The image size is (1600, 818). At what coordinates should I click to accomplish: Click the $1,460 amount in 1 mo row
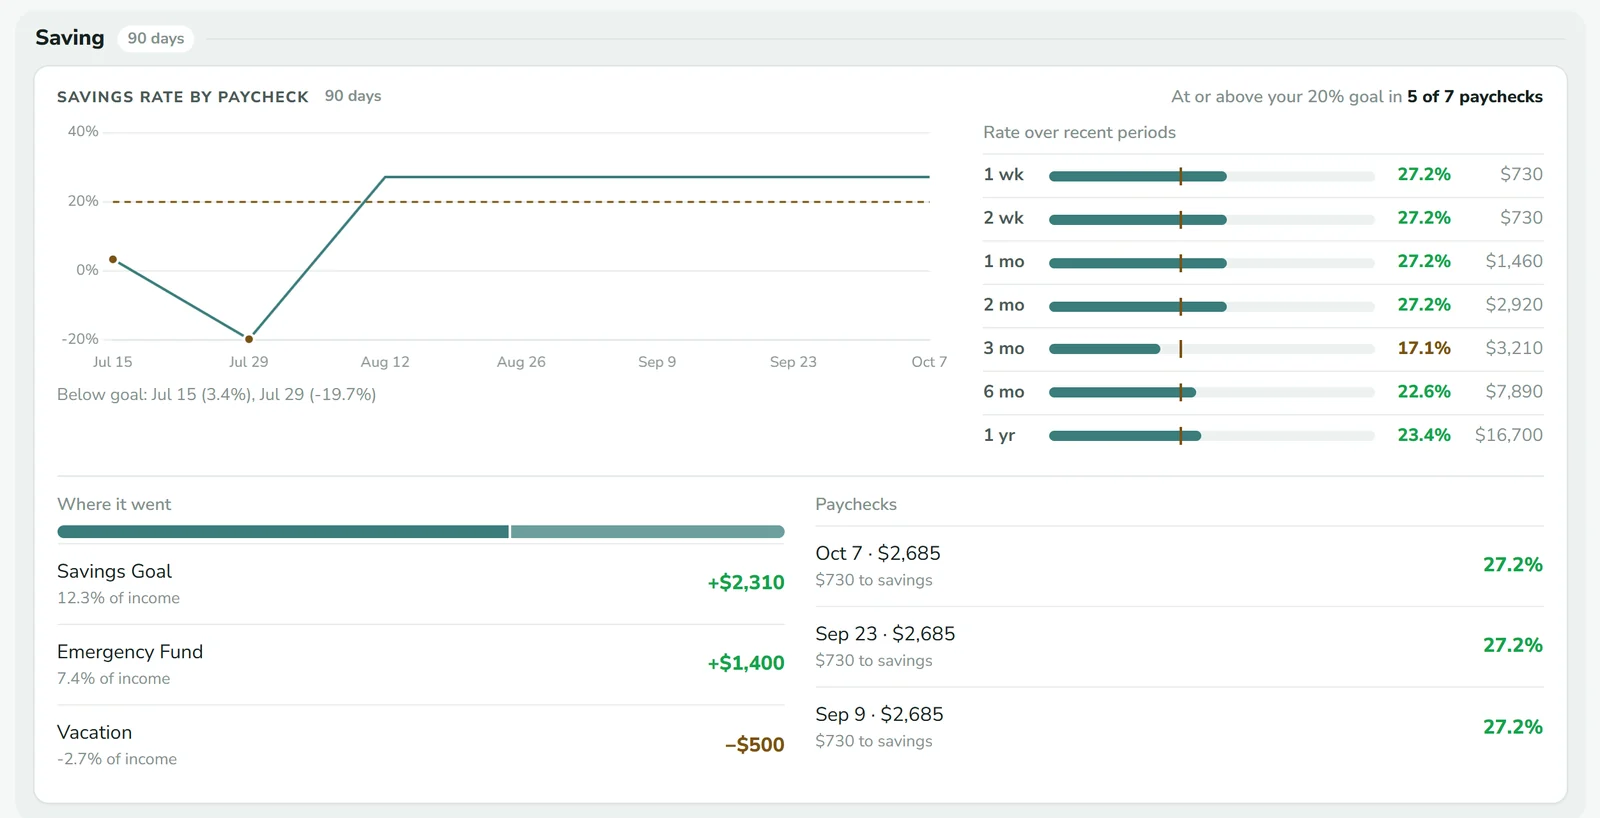click(1514, 261)
